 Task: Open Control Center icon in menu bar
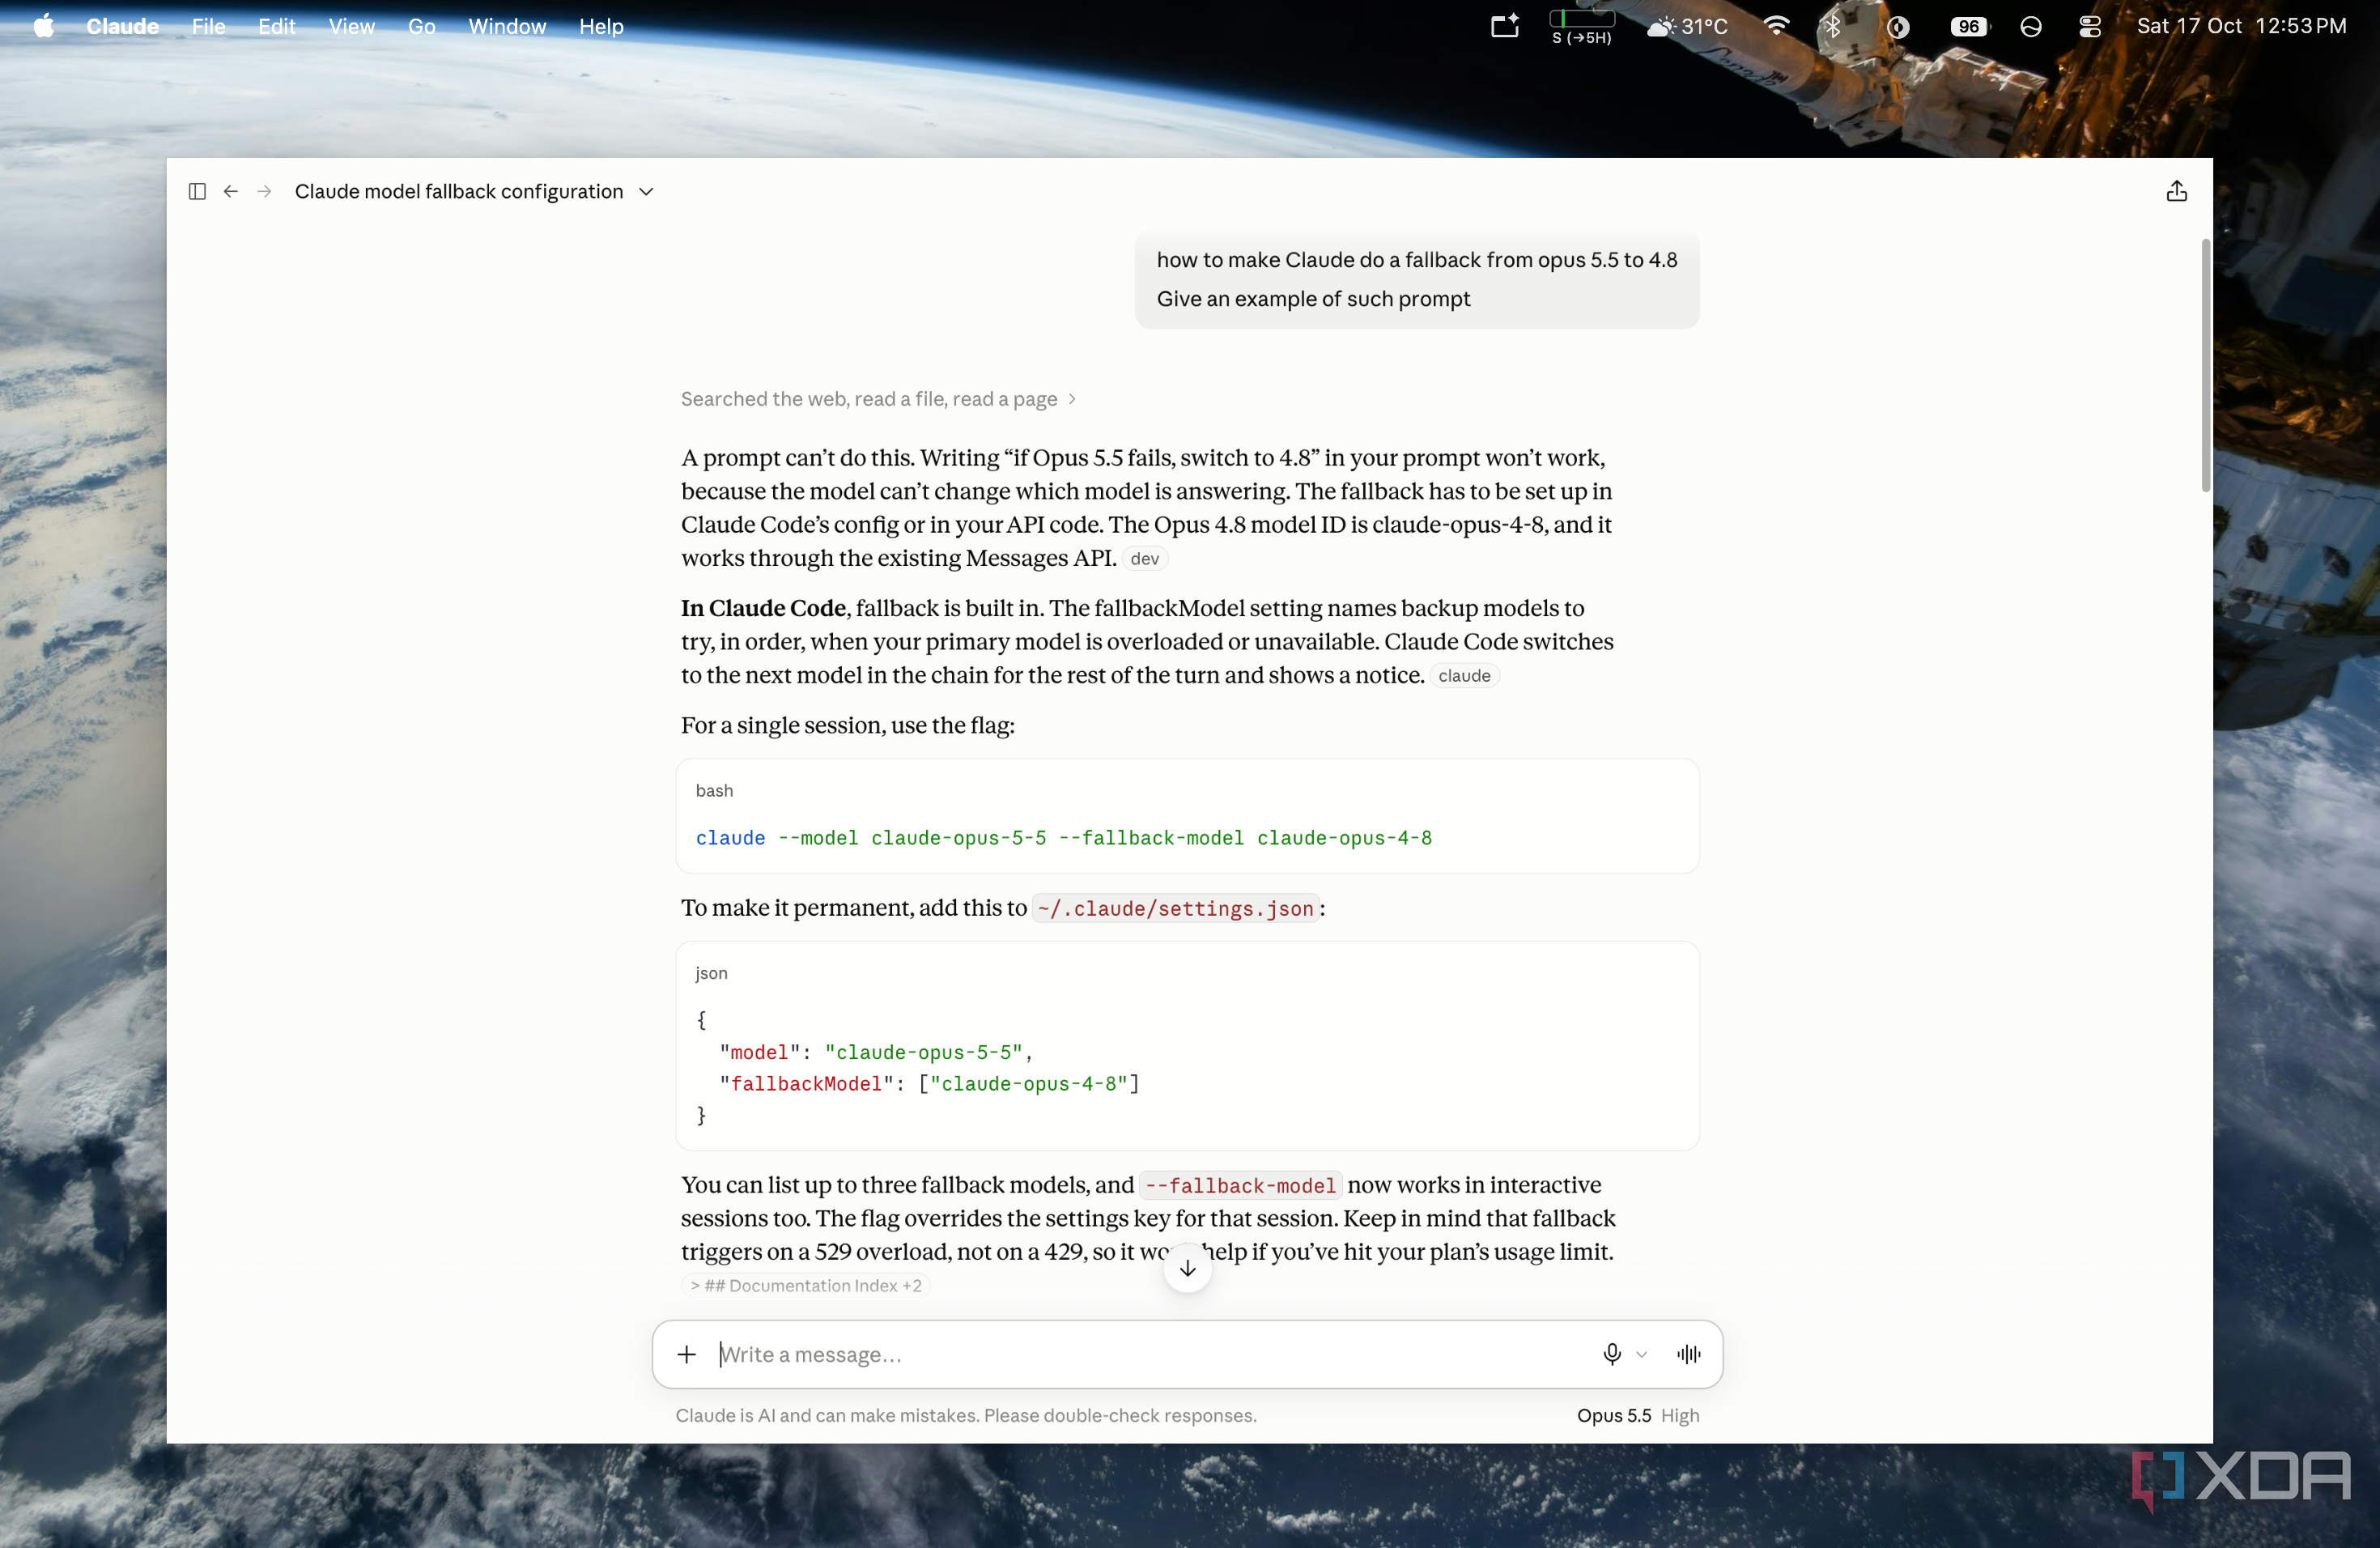(2090, 26)
